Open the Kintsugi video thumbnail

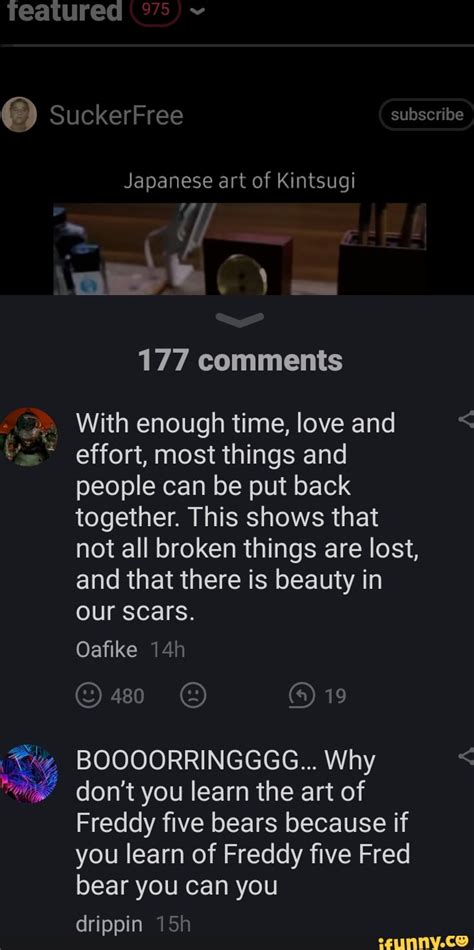[239, 249]
